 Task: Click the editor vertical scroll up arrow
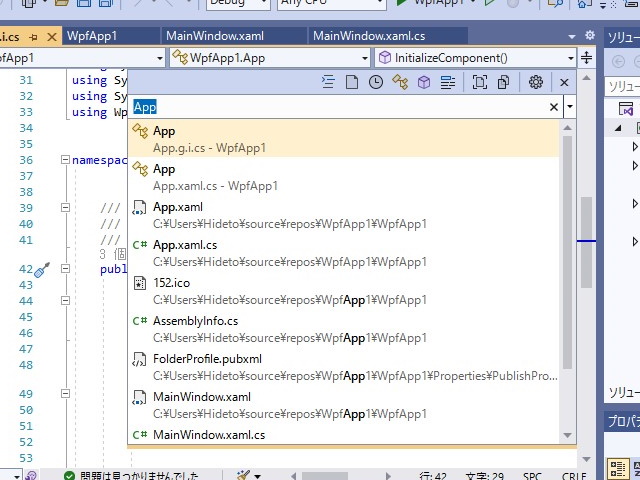(x=587, y=78)
